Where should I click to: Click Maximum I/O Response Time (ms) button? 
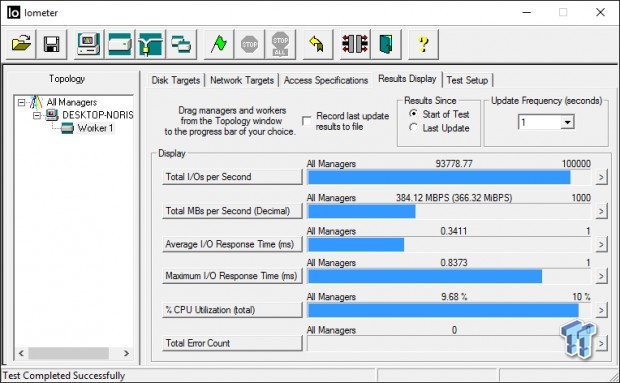232,276
